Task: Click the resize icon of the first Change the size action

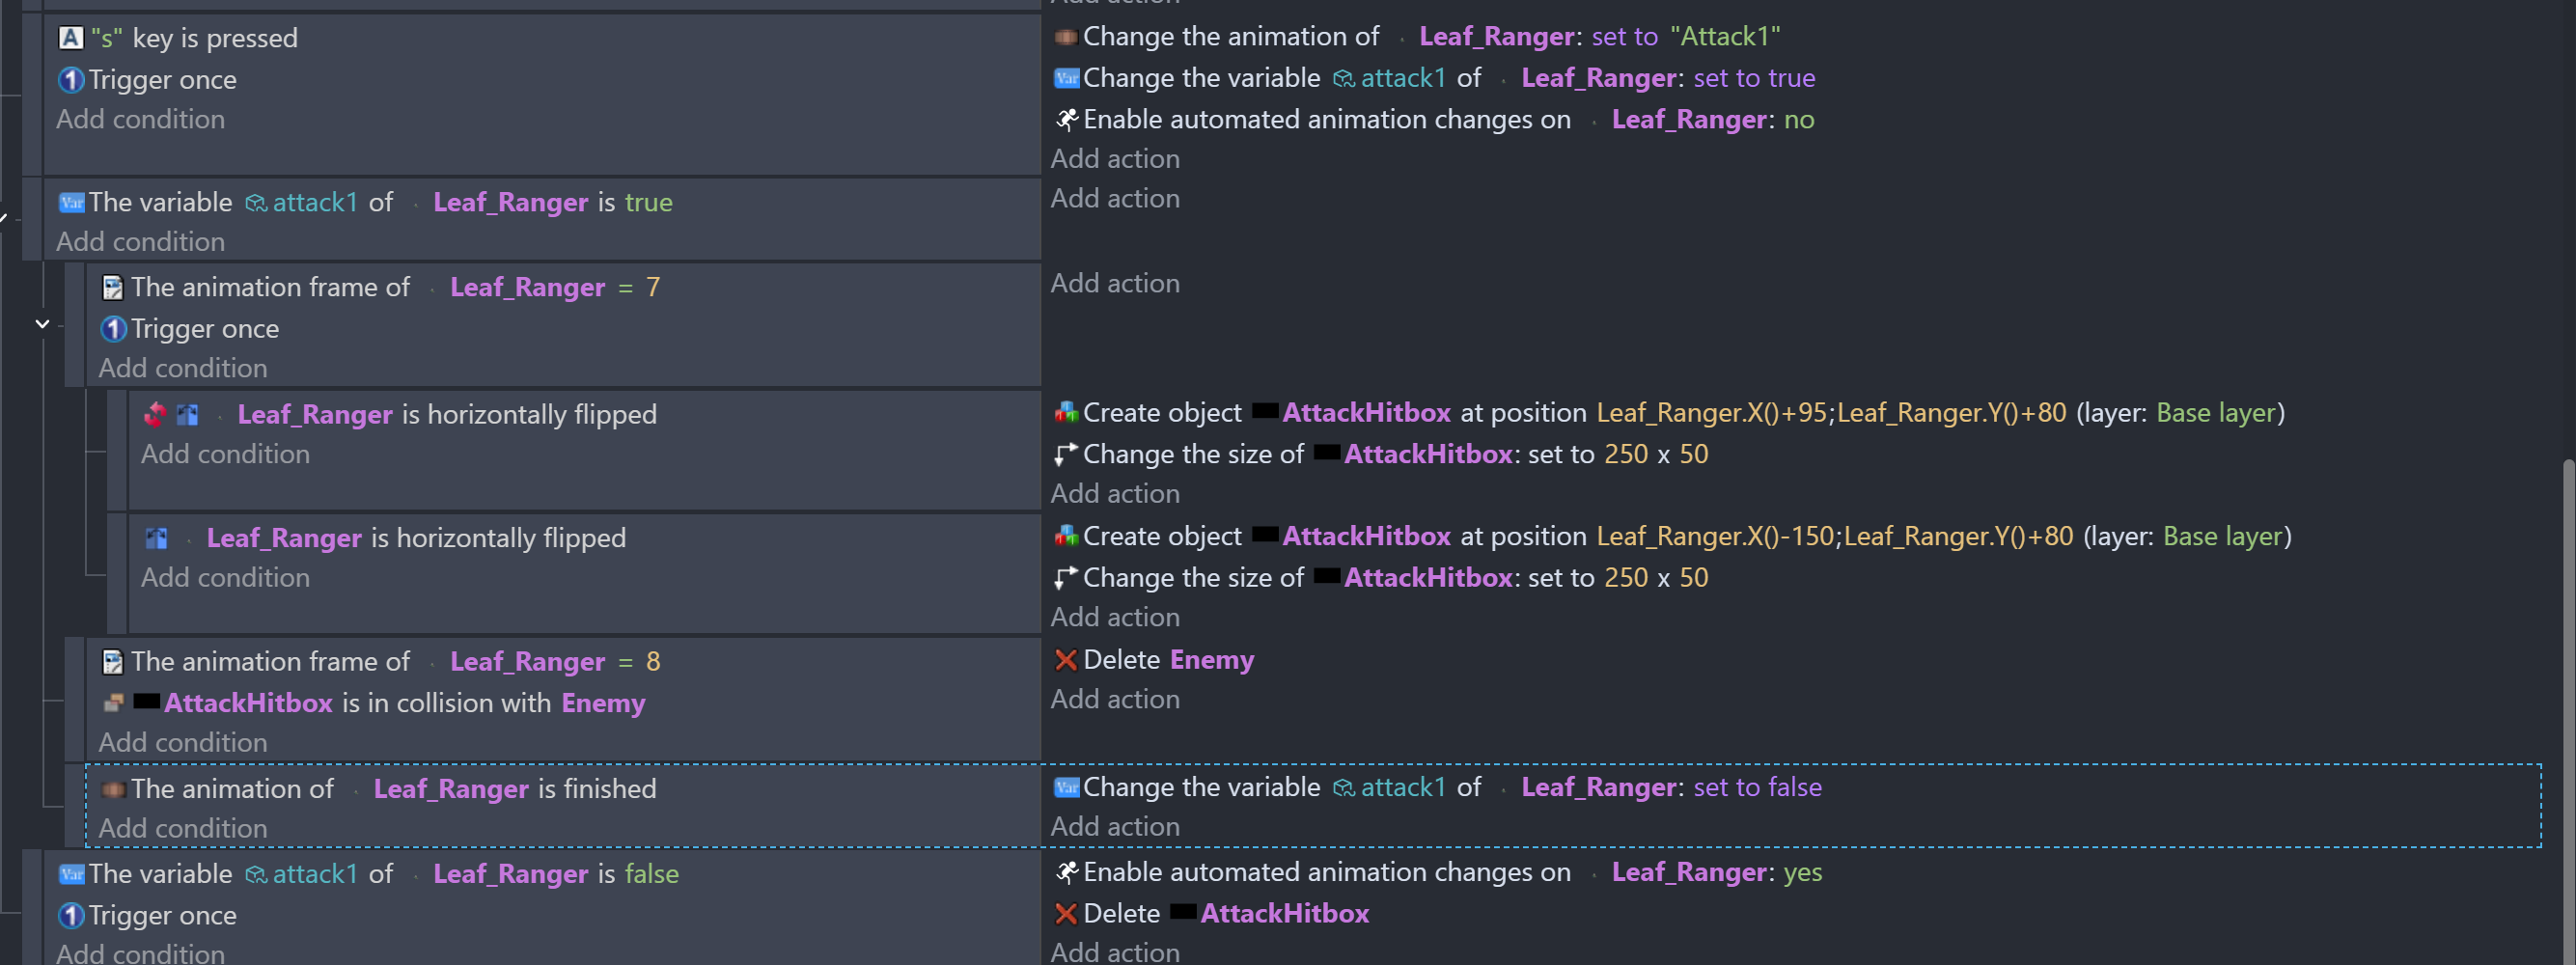Action: click(x=1066, y=455)
